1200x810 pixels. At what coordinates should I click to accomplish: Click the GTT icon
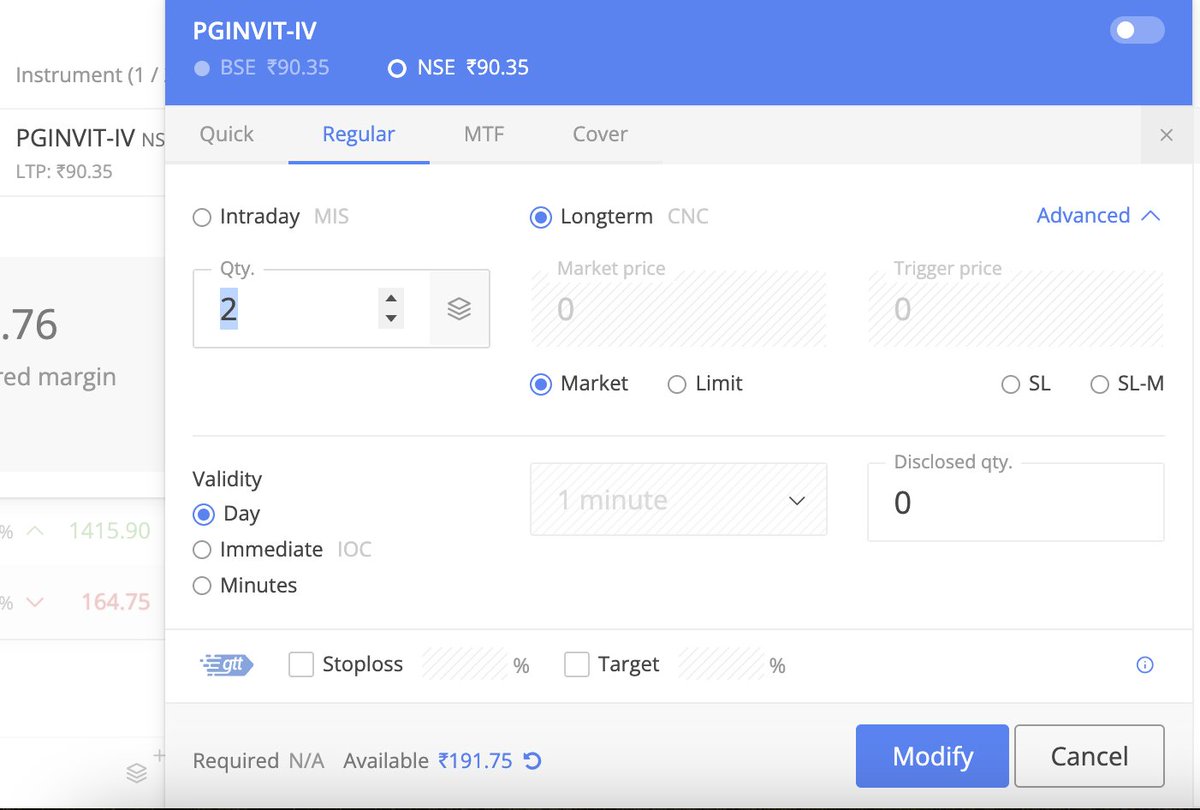pyautogui.click(x=227, y=664)
